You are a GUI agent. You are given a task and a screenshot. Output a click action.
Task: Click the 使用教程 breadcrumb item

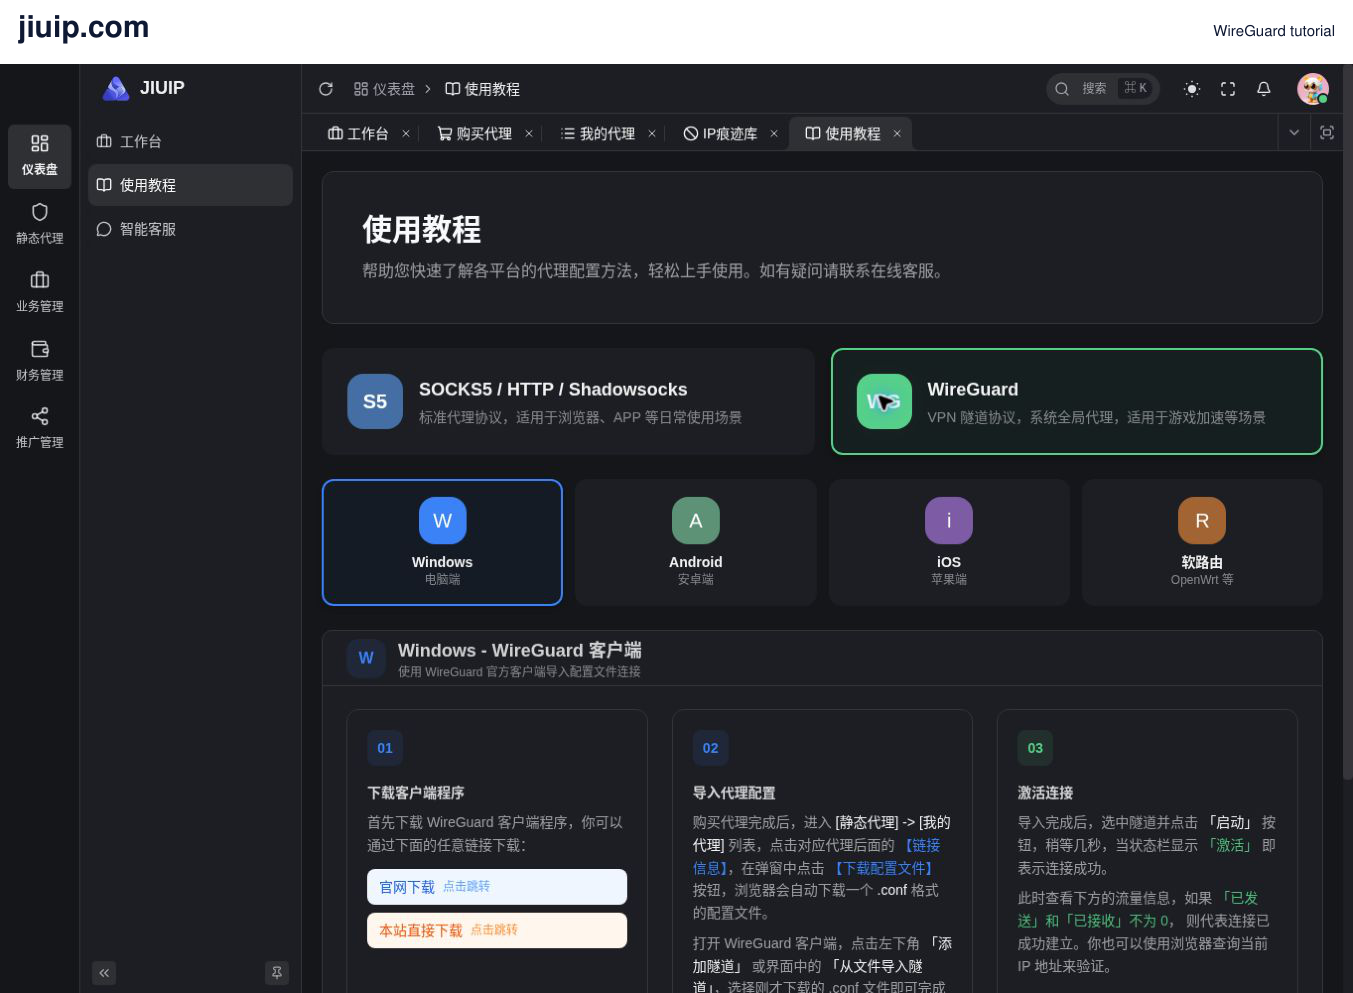[482, 89]
